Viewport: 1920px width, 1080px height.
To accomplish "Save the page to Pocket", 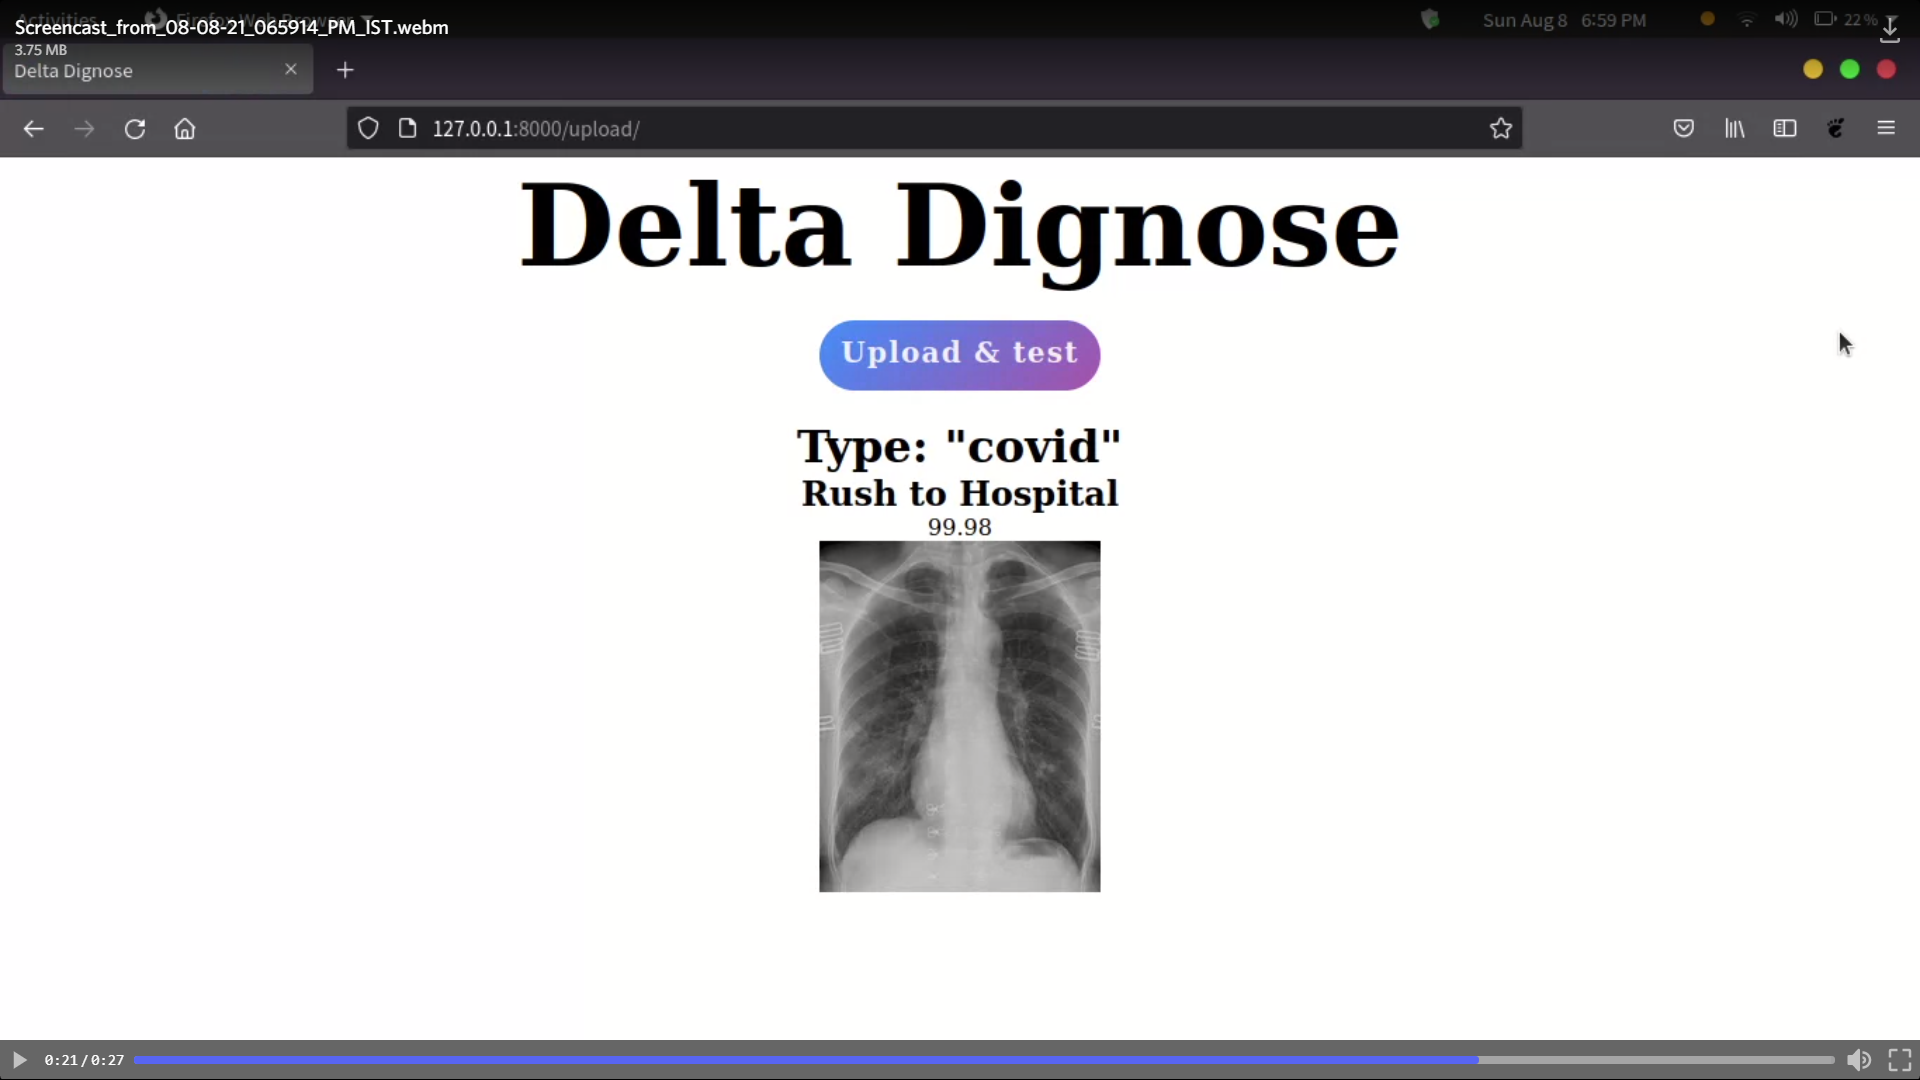I will 1684,128.
